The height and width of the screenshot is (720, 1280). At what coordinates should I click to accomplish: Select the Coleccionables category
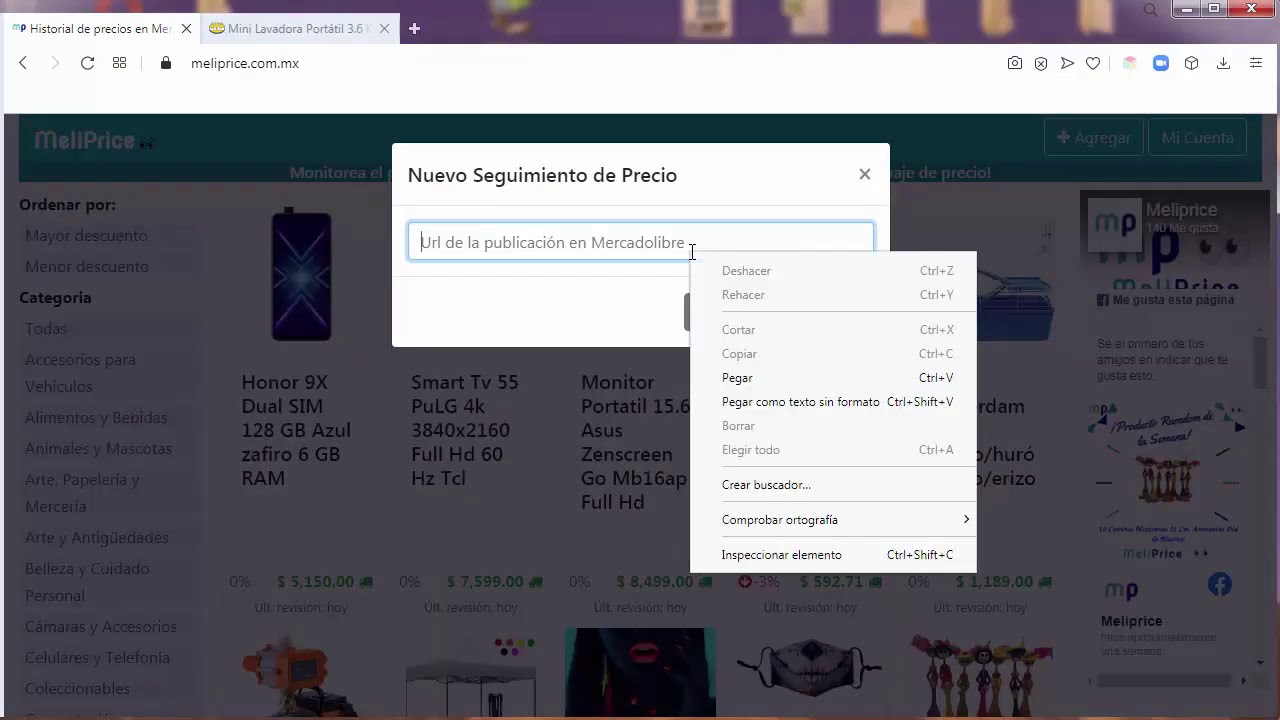[77, 689]
